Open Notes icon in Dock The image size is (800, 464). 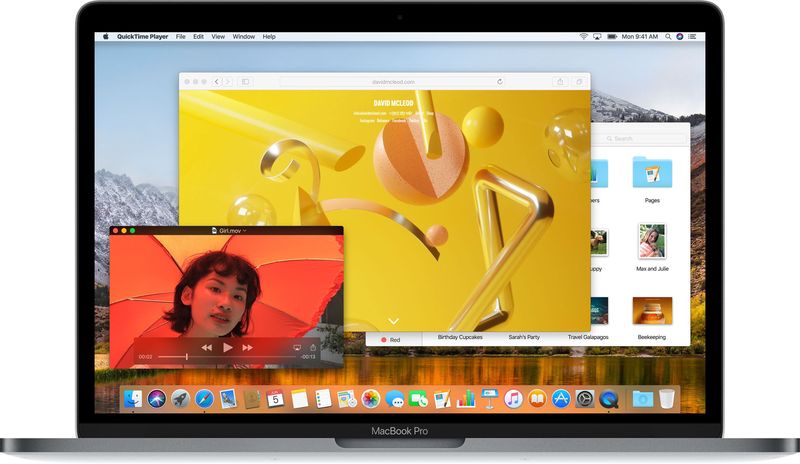pos(299,399)
